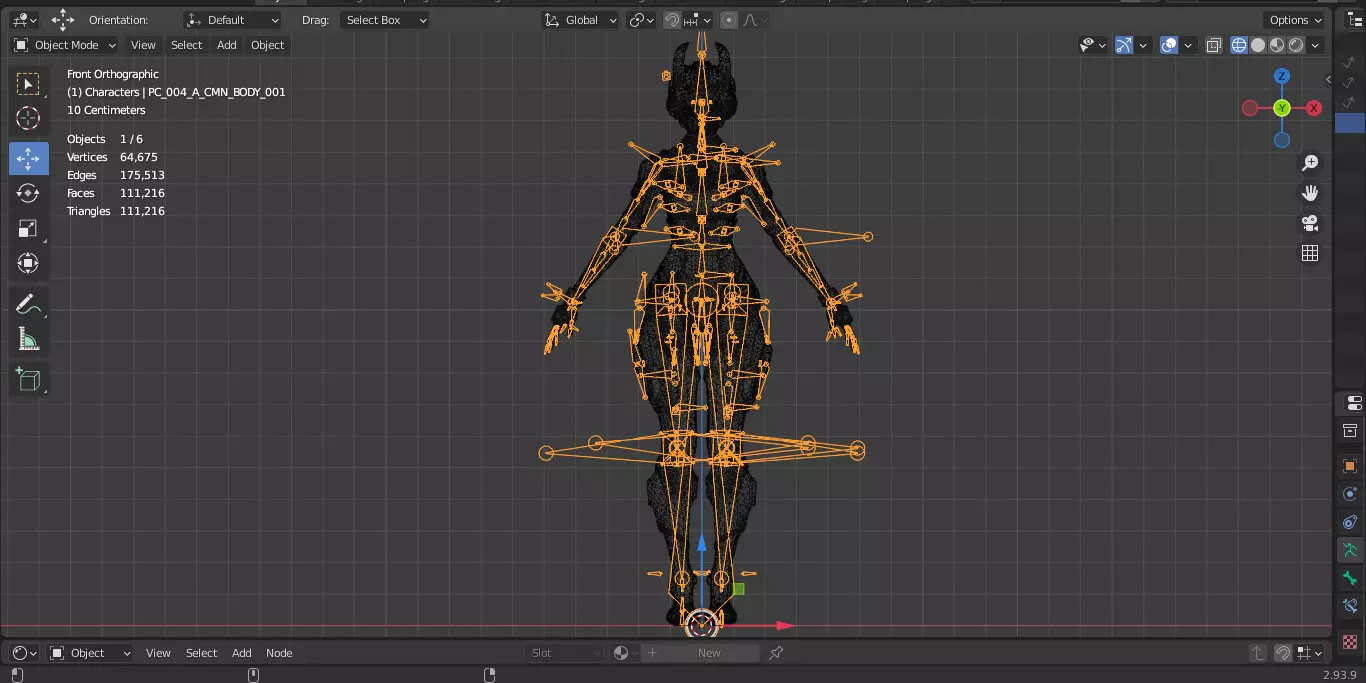The image size is (1366, 683).
Task: Open the pivot point dropdown
Action: click(x=641, y=20)
